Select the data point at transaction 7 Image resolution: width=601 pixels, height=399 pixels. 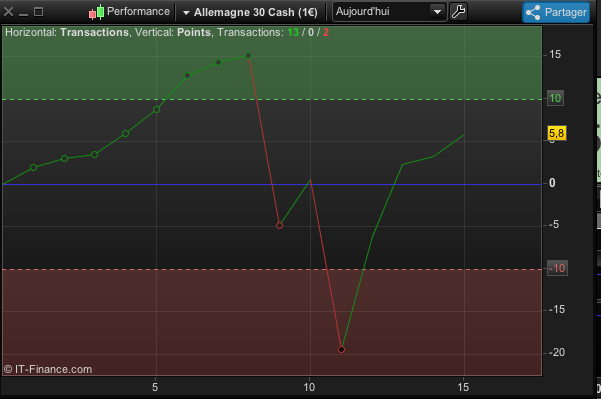[x=218, y=62]
